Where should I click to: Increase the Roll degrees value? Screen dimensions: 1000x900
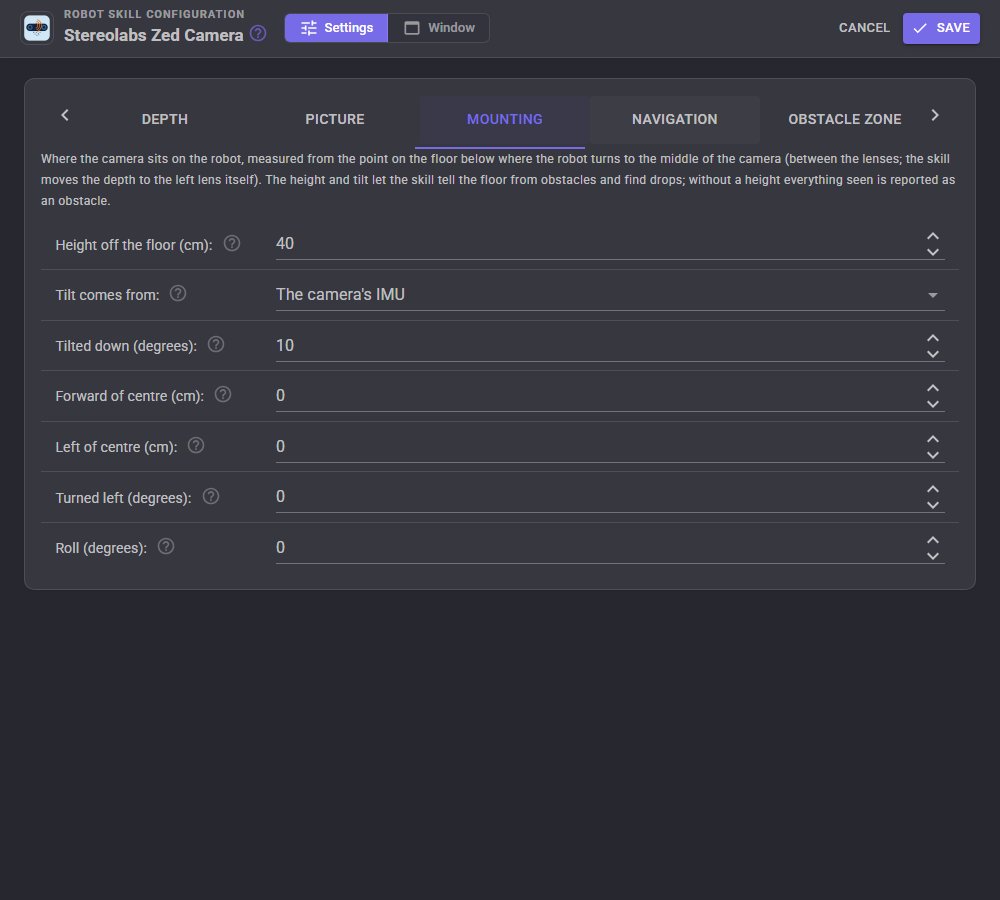(x=932, y=540)
